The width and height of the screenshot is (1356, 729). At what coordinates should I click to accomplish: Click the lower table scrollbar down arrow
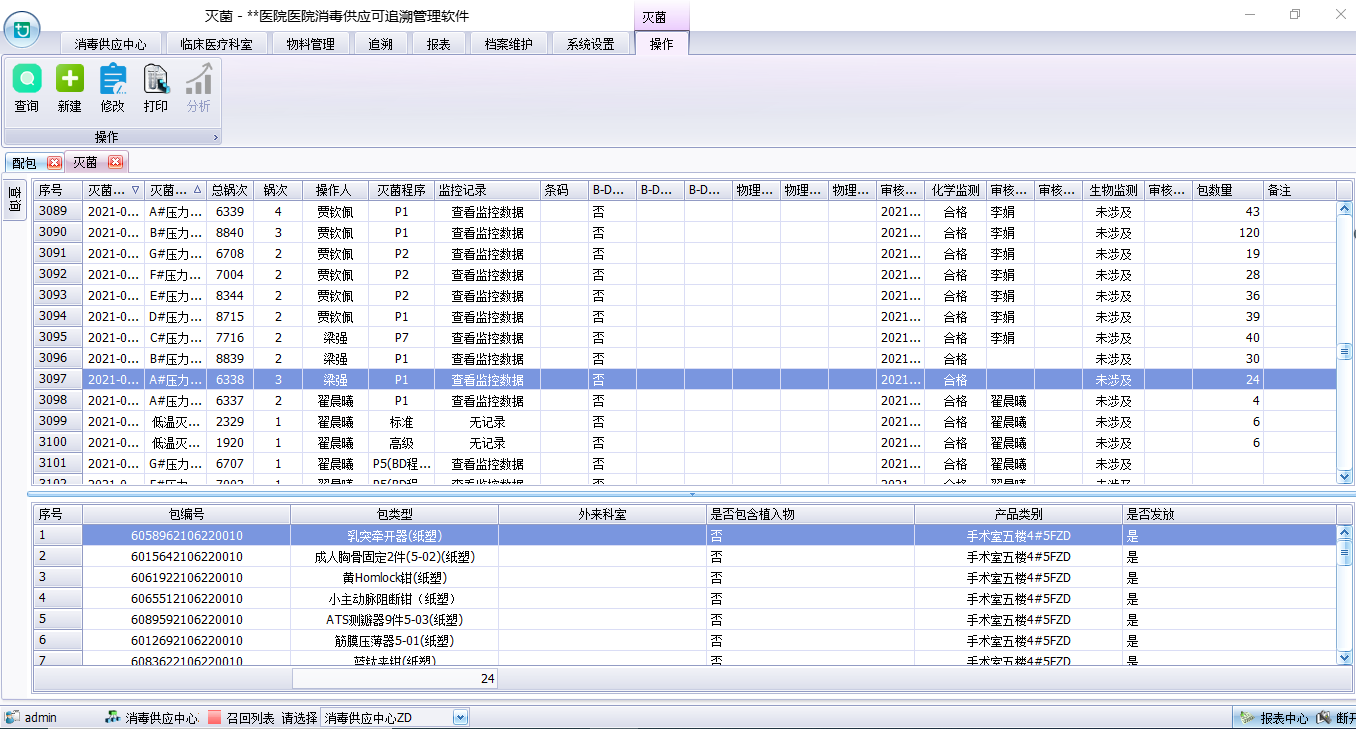[1345, 657]
